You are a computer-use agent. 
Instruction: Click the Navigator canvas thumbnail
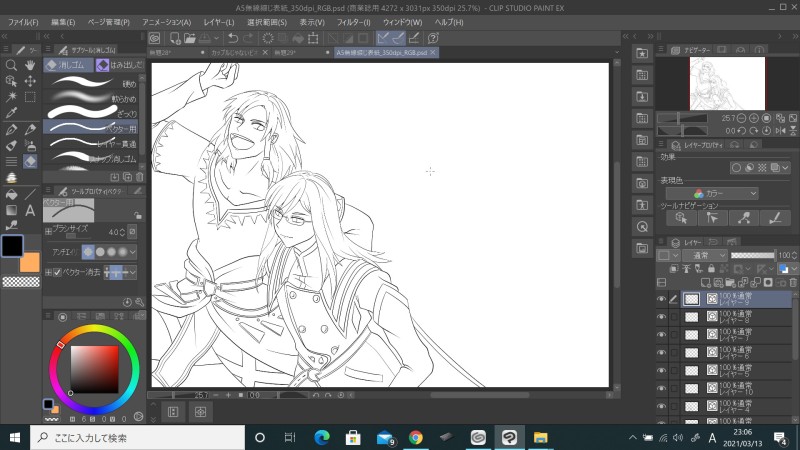tap(727, 83)
